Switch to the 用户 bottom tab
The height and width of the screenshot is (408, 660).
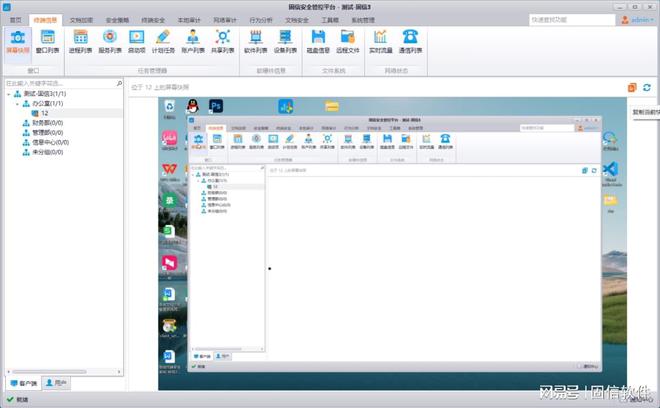tap(56, 383)
